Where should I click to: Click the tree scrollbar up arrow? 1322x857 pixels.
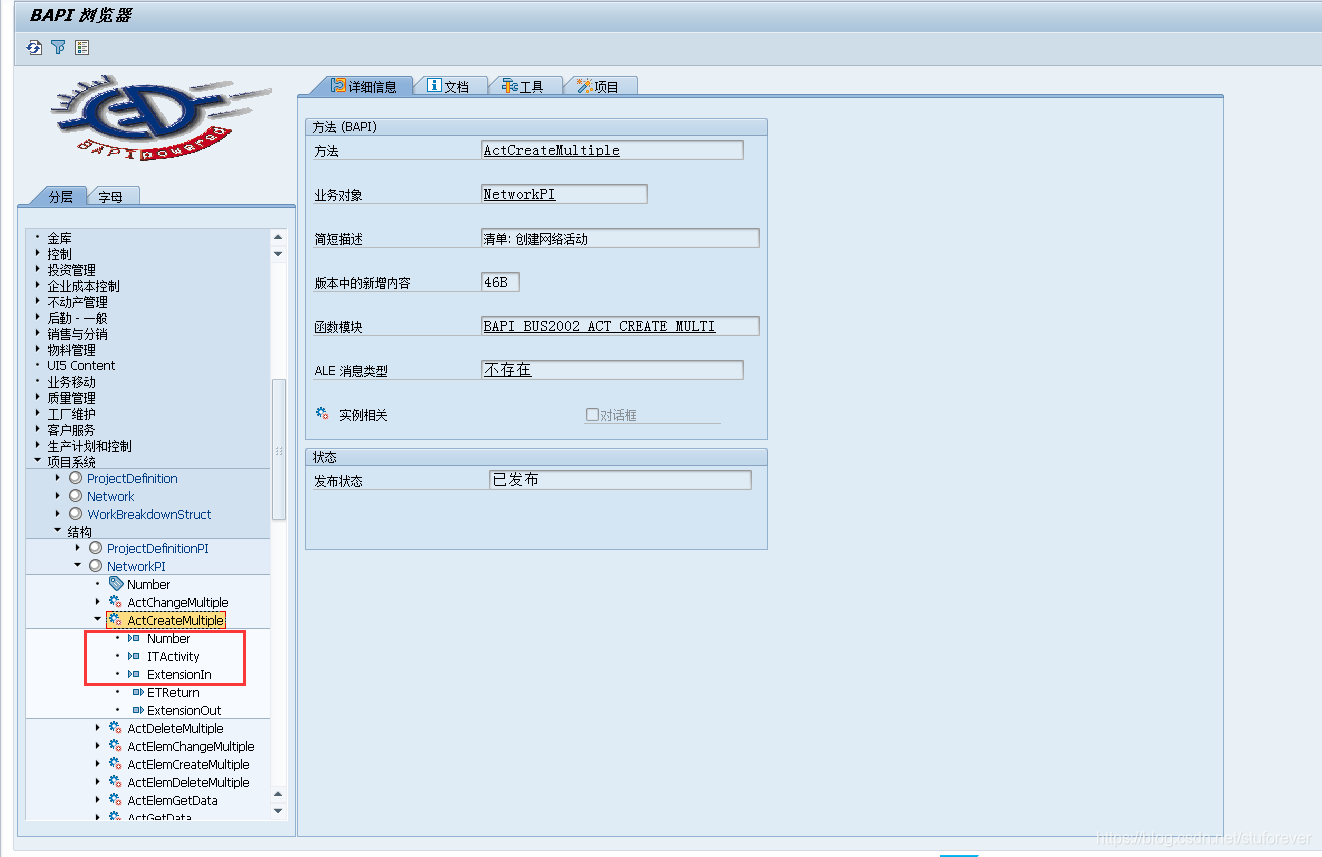pyautogui.click(x=278, y=238)
